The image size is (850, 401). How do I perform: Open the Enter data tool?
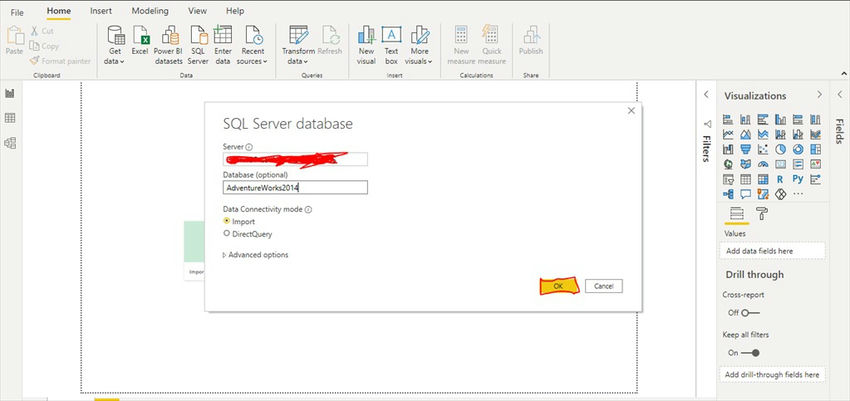pyautogui.click(x=223, y=46)
